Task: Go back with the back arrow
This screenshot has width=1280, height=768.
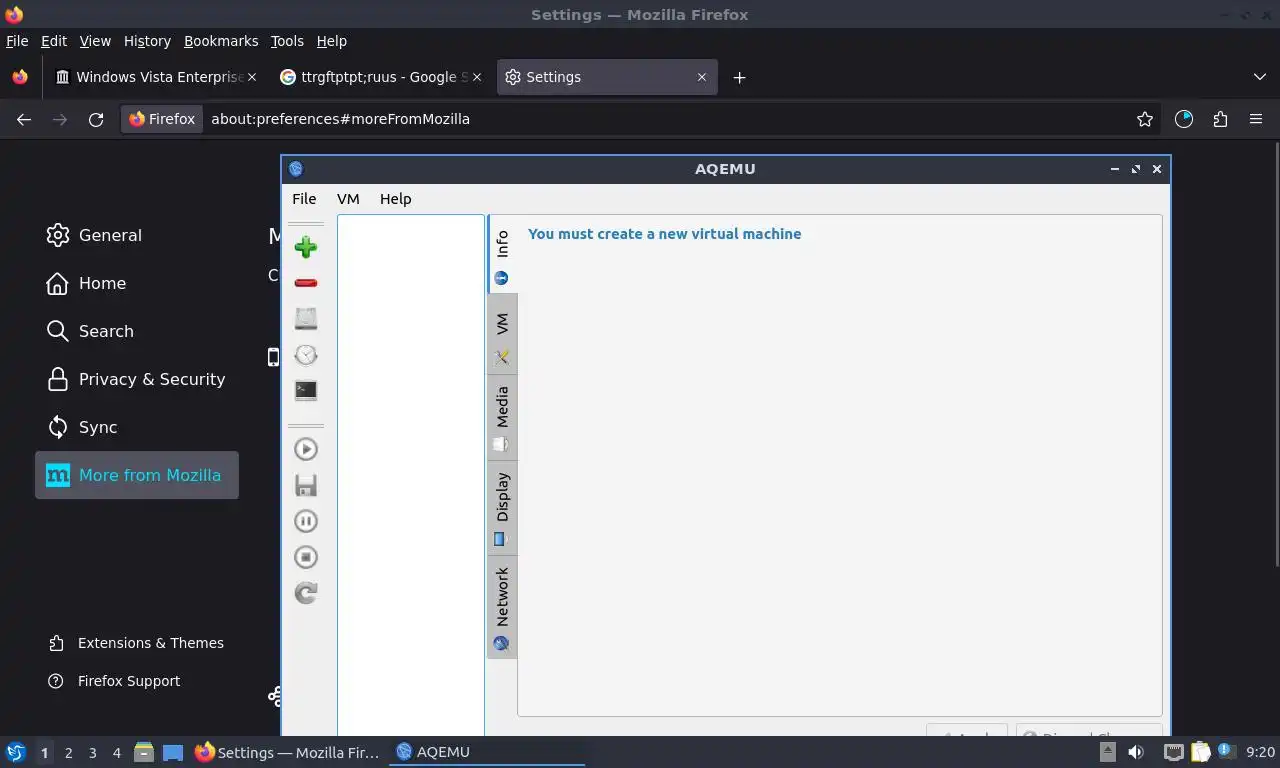Action: coord(24,119)
